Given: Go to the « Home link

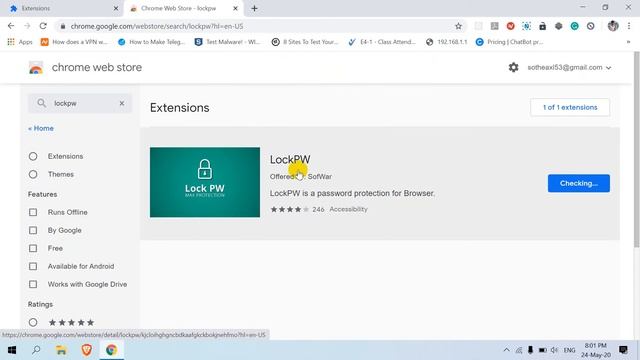Looking at the screenshot, I should pyautogui.click(x=41, y=128).
